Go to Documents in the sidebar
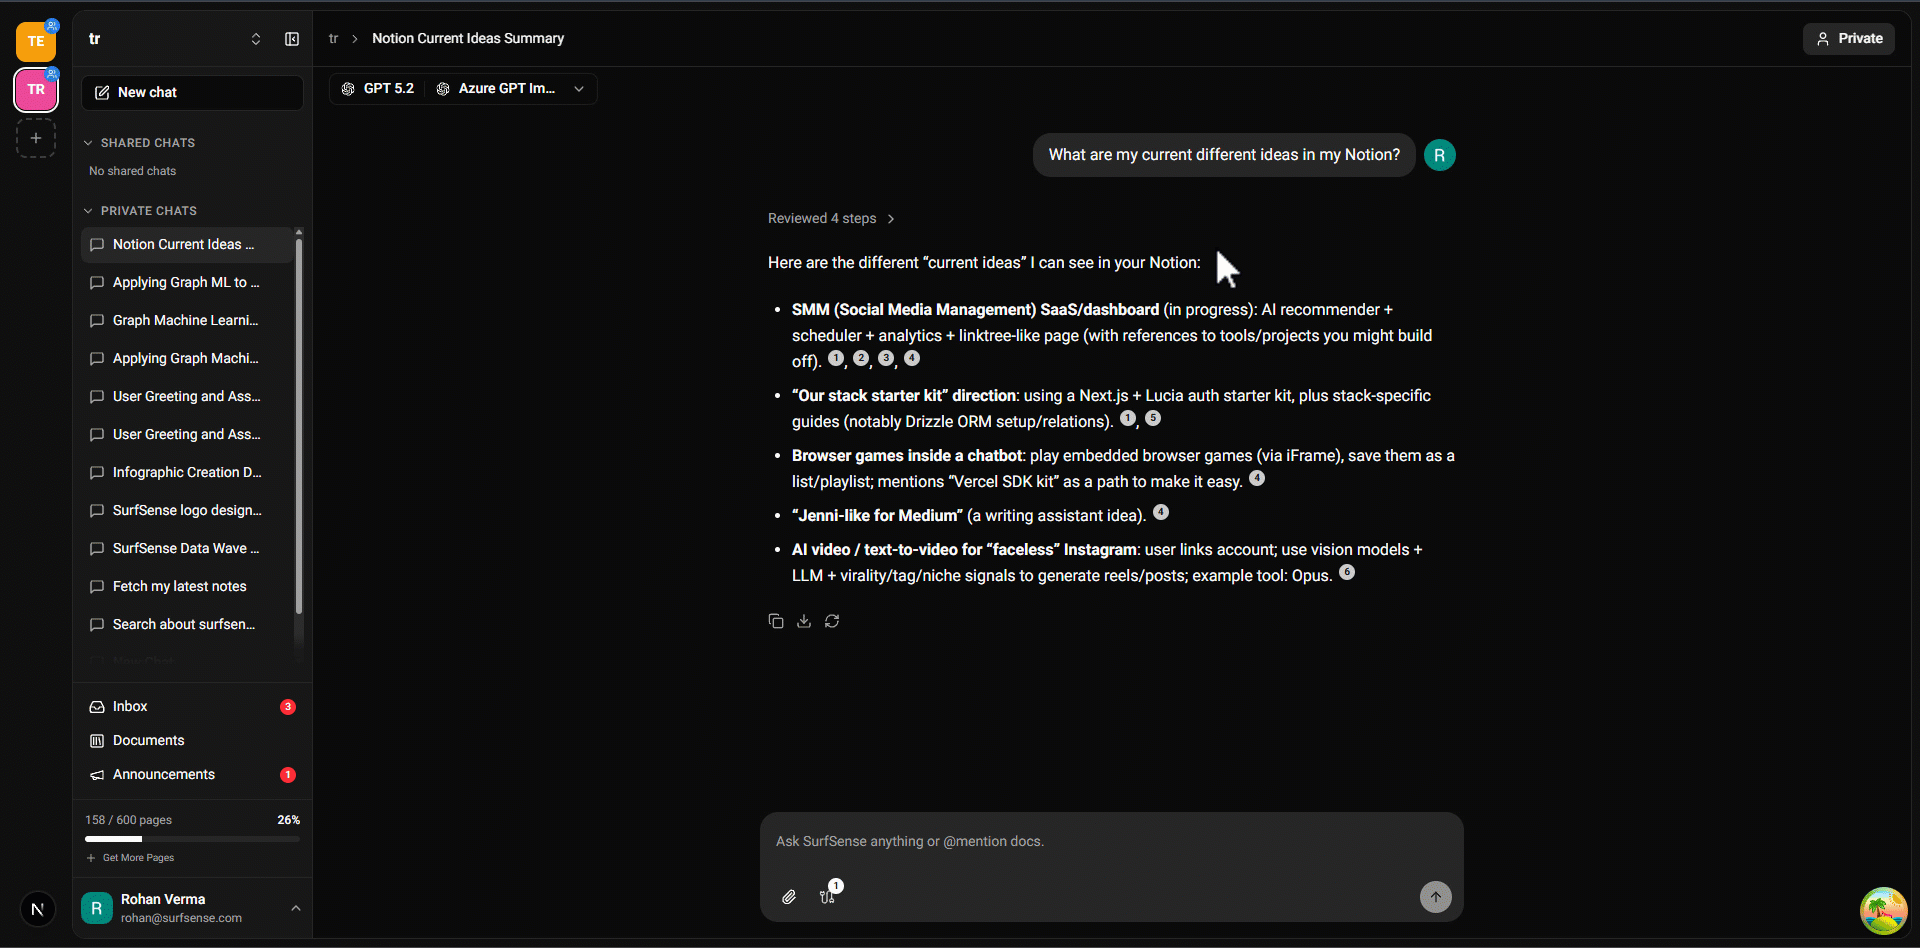 [x=148, y=741]
